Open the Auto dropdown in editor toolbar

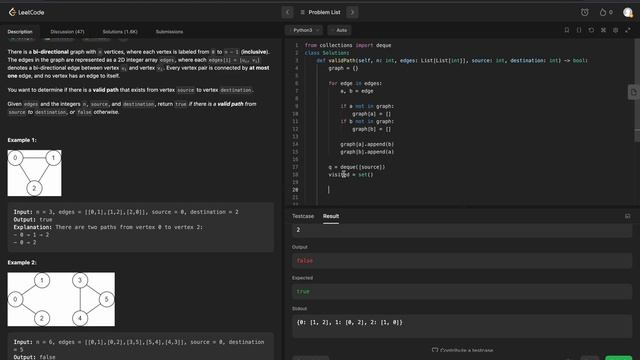340,30
